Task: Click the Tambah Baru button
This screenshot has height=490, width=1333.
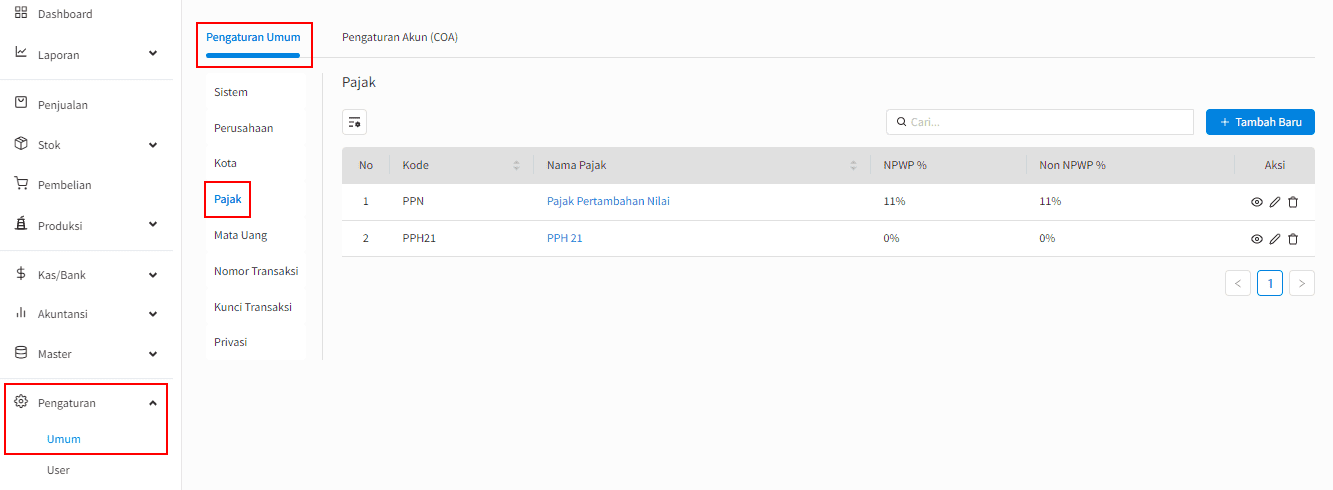Action: pyautogui.click(x=1260, y=122)
